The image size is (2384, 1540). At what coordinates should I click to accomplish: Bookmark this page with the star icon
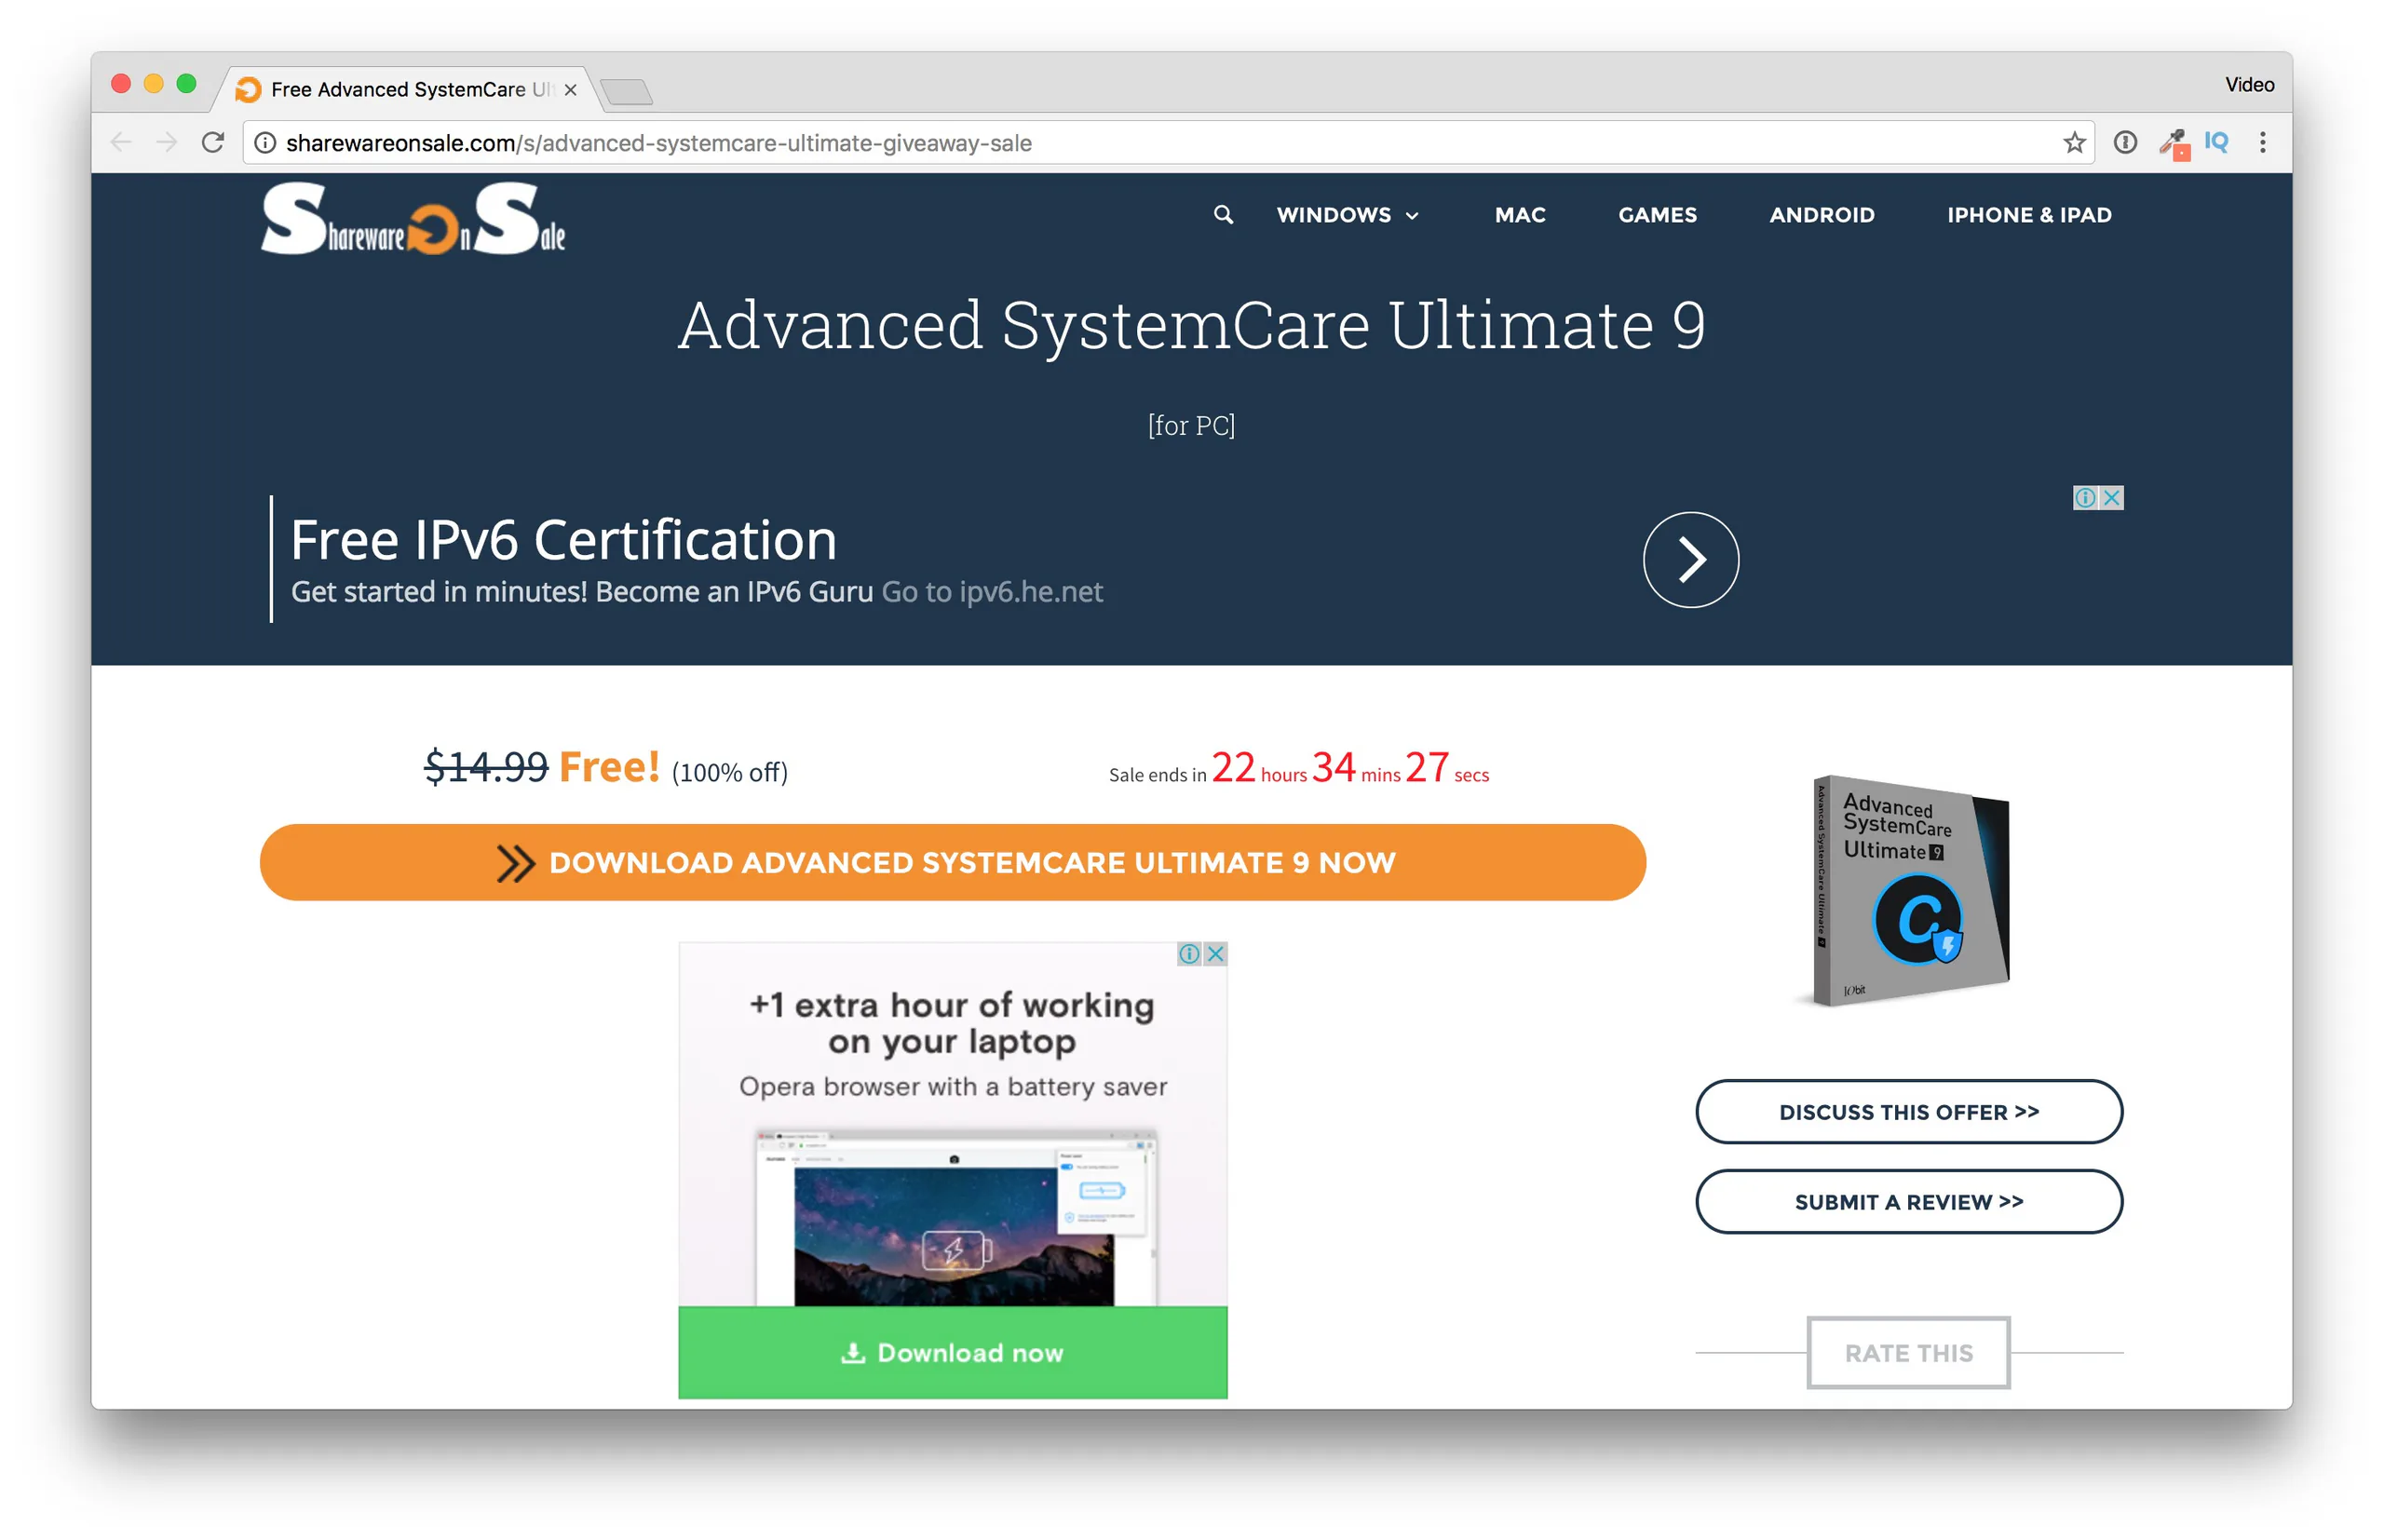point(2074,143)
